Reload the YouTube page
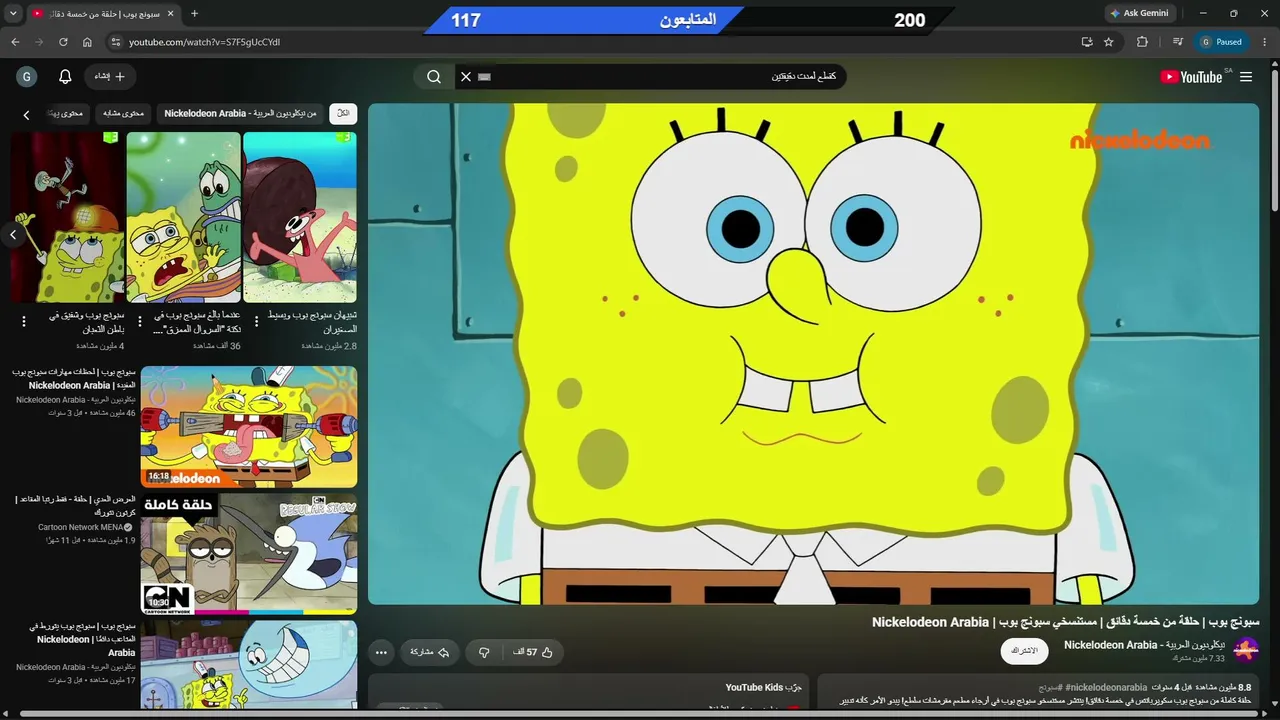1280x720 pixels. 63,42
